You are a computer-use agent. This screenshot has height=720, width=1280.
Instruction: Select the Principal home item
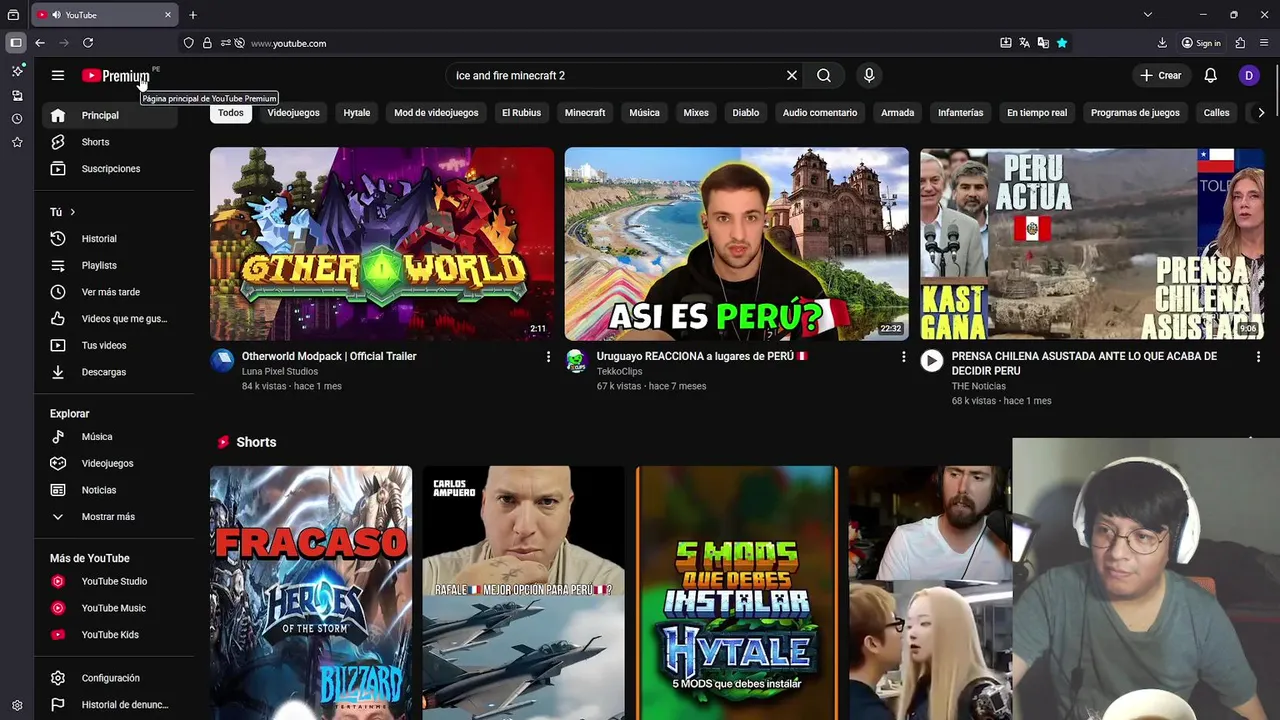(x=110, y=115)
